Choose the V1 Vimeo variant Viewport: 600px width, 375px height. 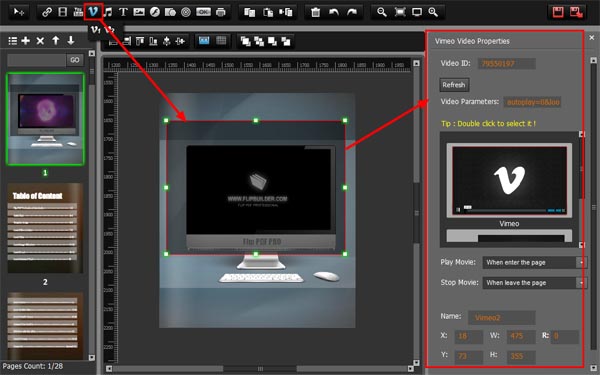tap(96, 30)
